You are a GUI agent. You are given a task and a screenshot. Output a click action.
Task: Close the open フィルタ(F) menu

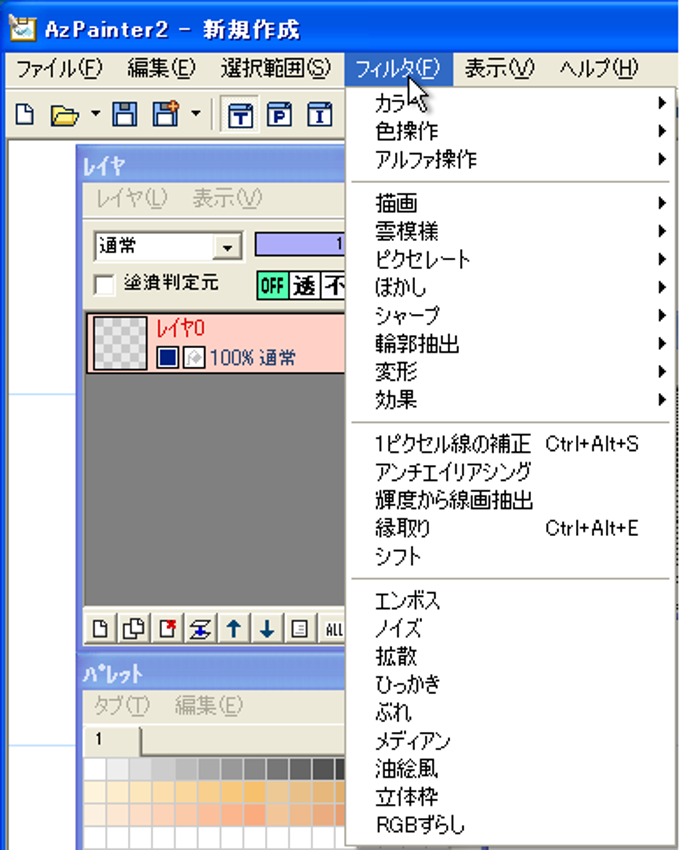(x=398, y=69)
